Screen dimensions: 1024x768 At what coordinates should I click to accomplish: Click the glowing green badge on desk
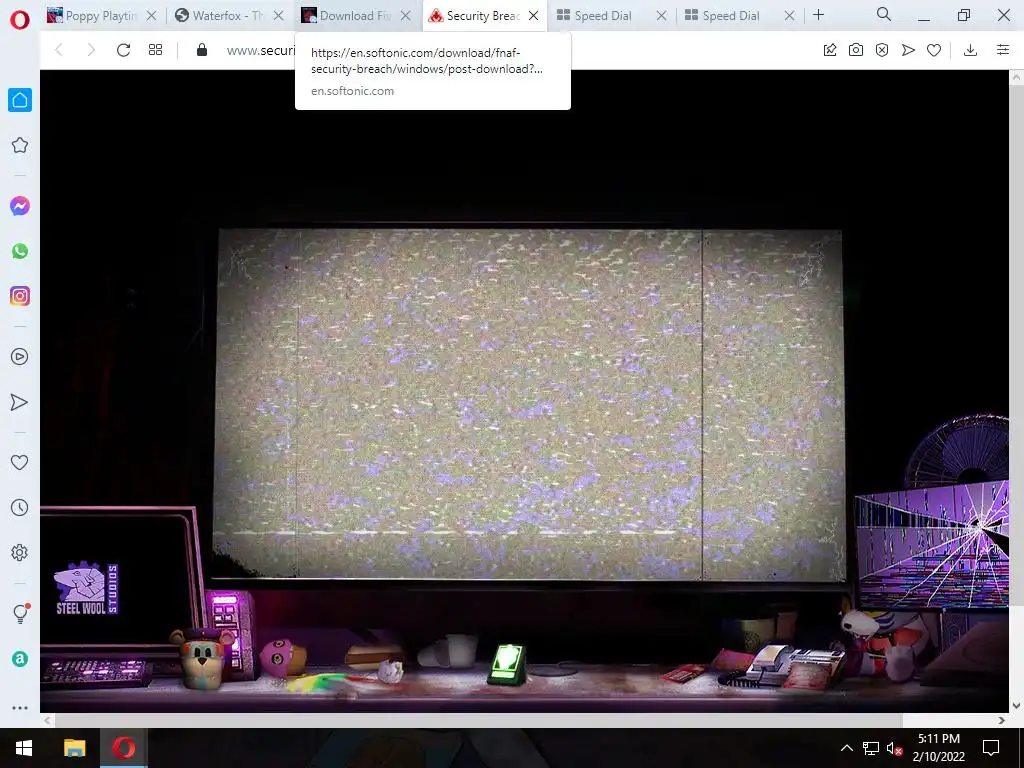(507, 664)
